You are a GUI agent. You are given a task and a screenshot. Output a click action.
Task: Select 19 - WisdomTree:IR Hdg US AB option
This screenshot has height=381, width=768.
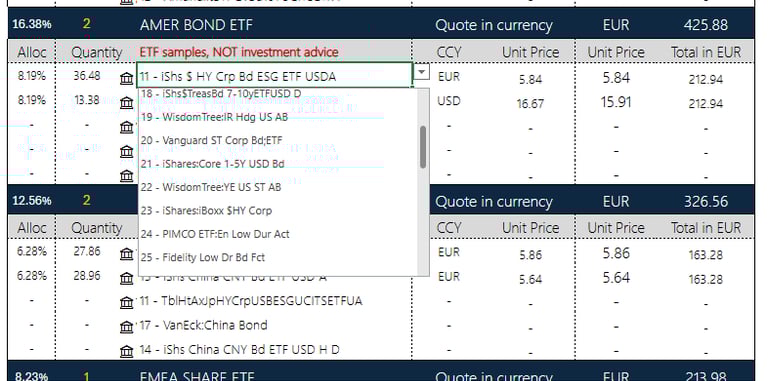(214, 118)
